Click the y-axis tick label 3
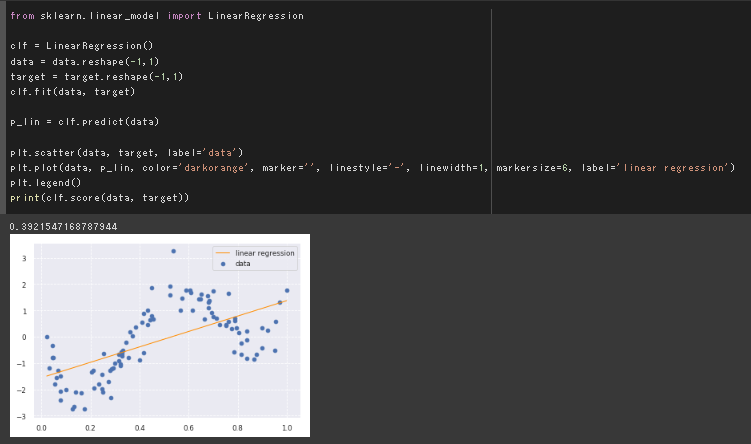 coord(23,259)
